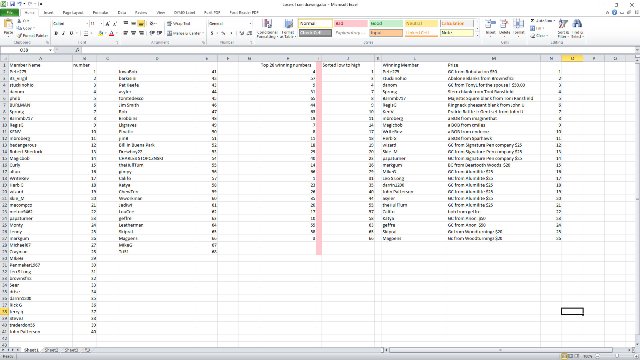Toggle Wrap Text for the cell
This screenshot has width=640, height=360.
point(179,24)
